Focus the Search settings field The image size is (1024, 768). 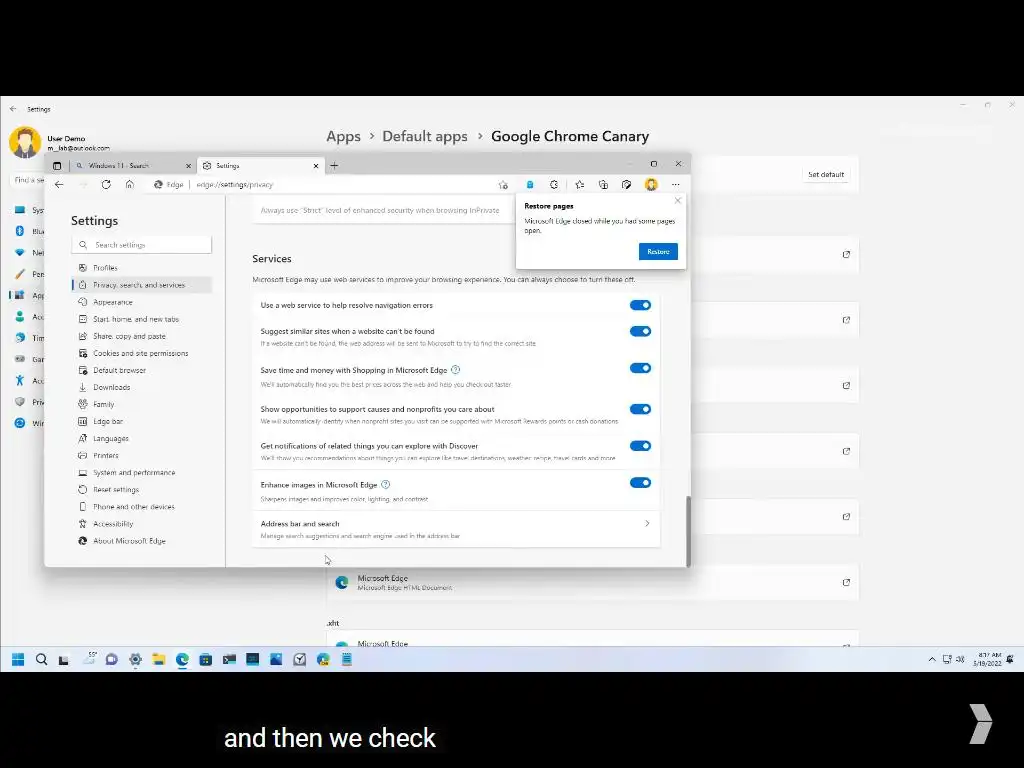pos(142,245)
